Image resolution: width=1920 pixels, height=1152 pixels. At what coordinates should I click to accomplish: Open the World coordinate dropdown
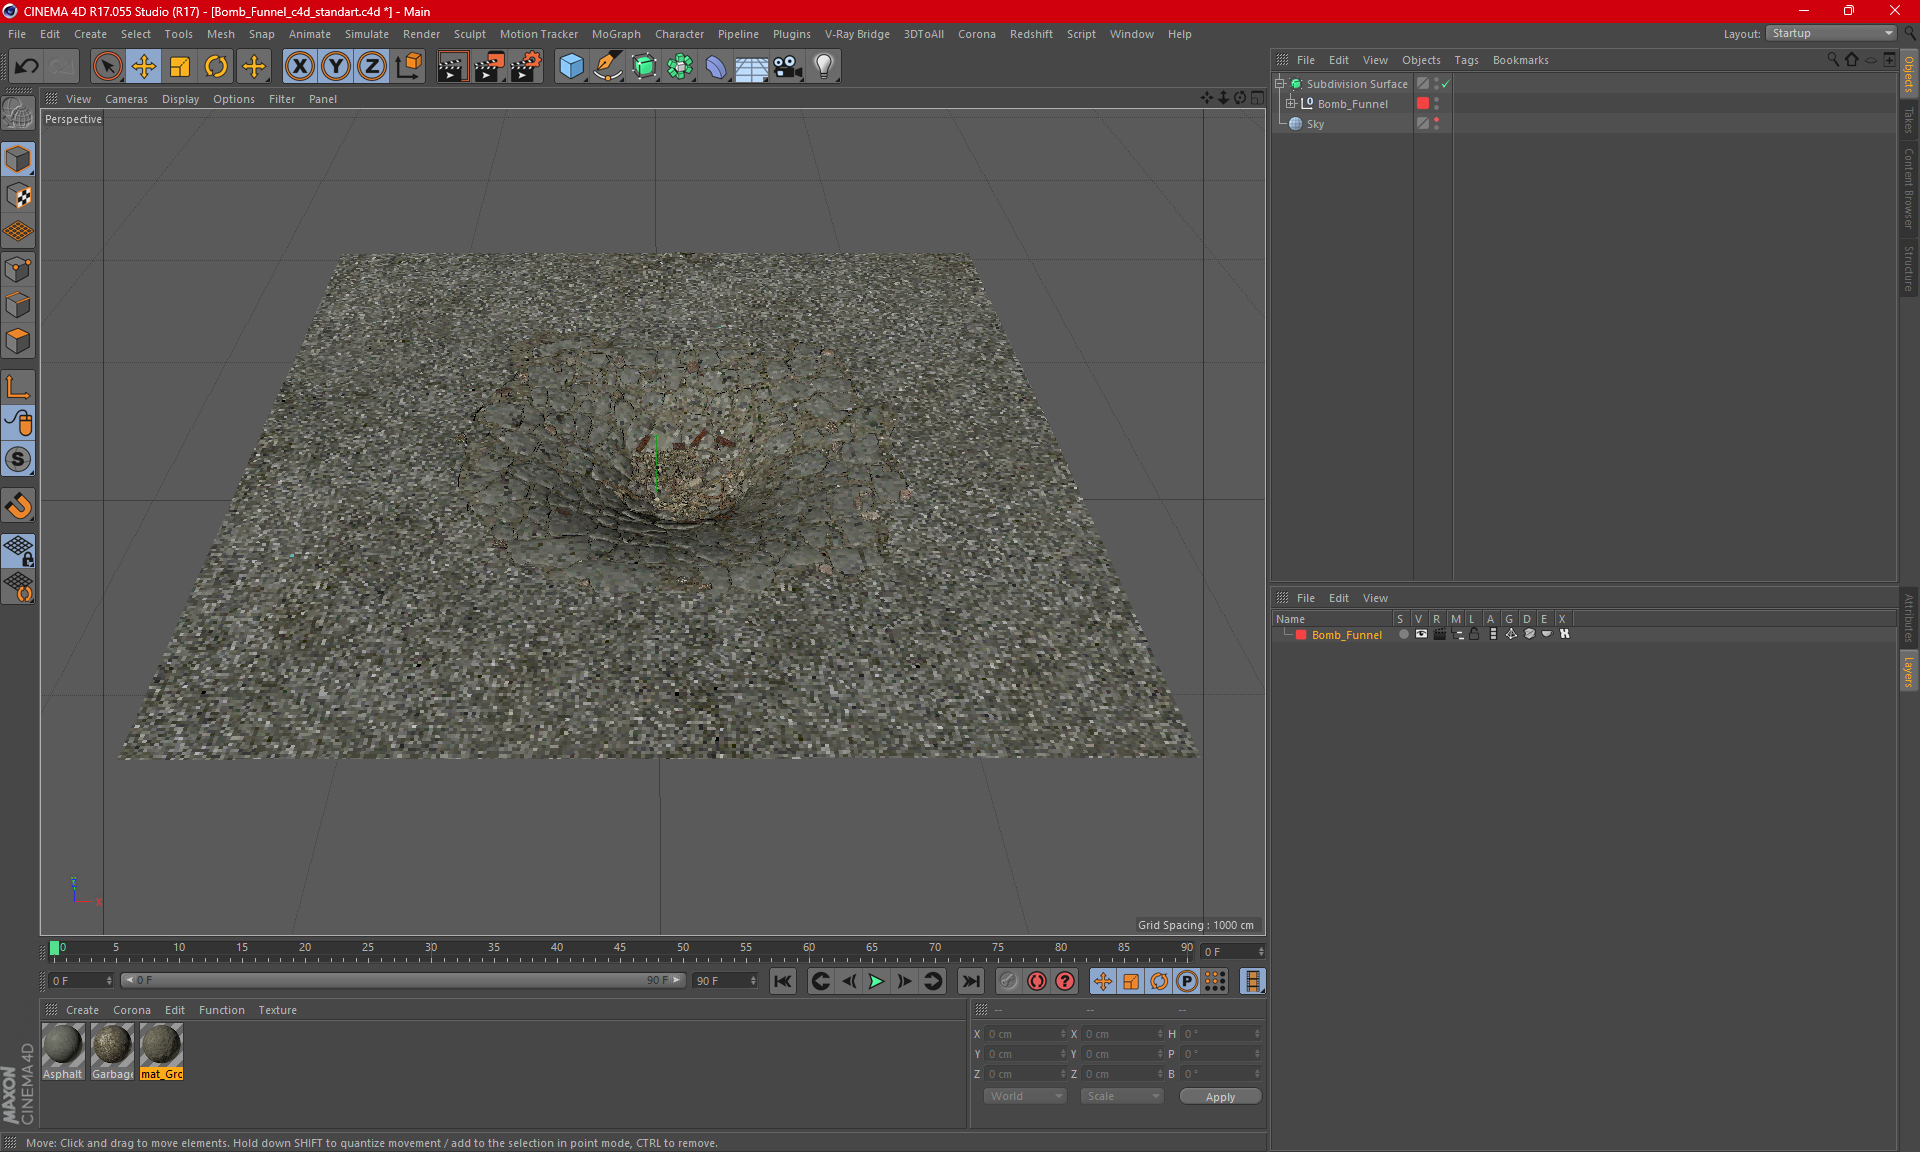point(1025,1096)
